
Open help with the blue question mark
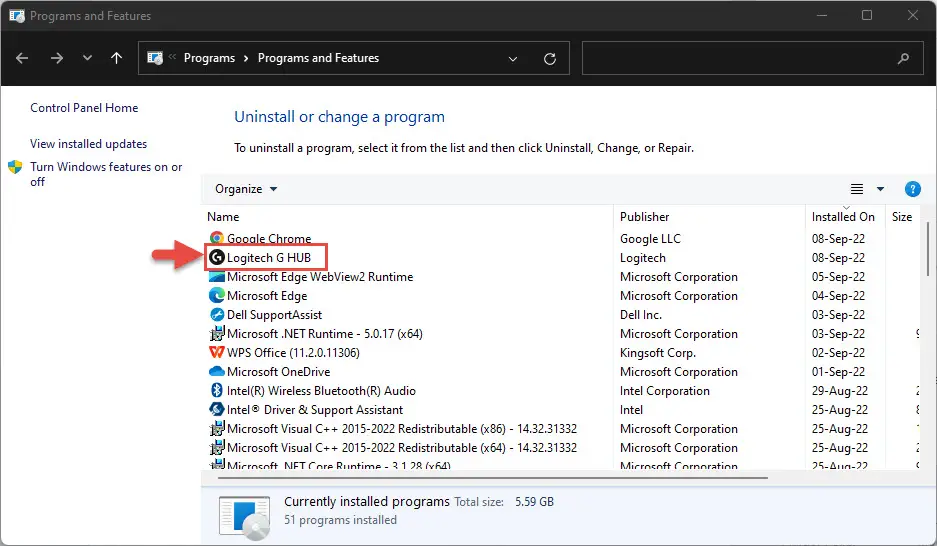tap(912, 189)
